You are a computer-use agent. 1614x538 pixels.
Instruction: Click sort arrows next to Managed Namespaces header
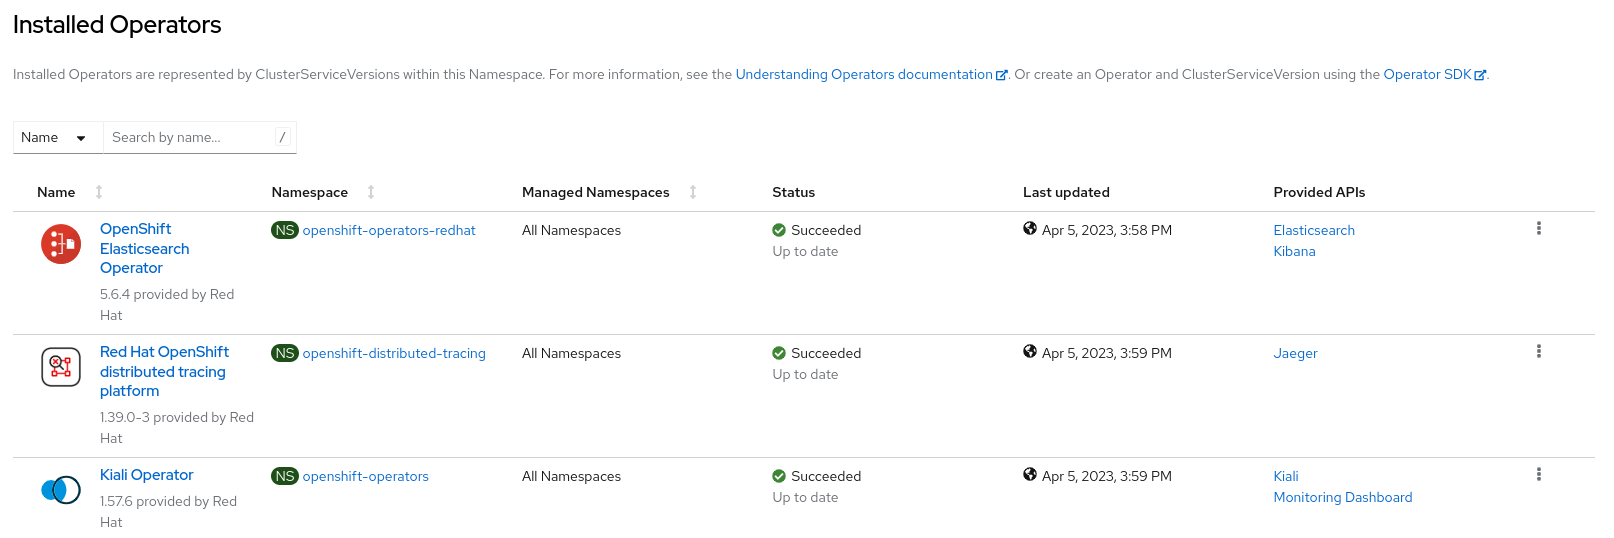coord(693,192)
